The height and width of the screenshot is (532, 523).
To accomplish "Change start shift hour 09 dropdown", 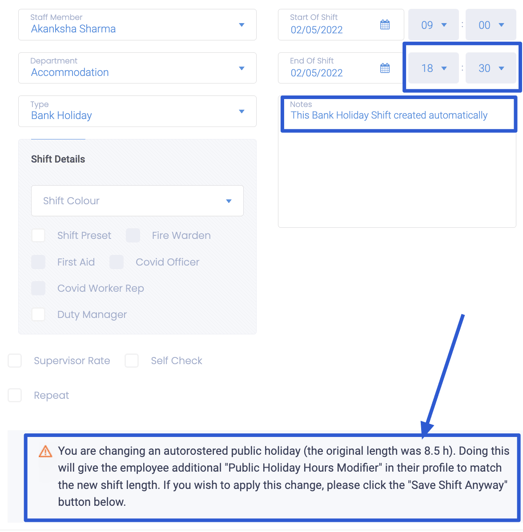I will (x=433, y=25).
